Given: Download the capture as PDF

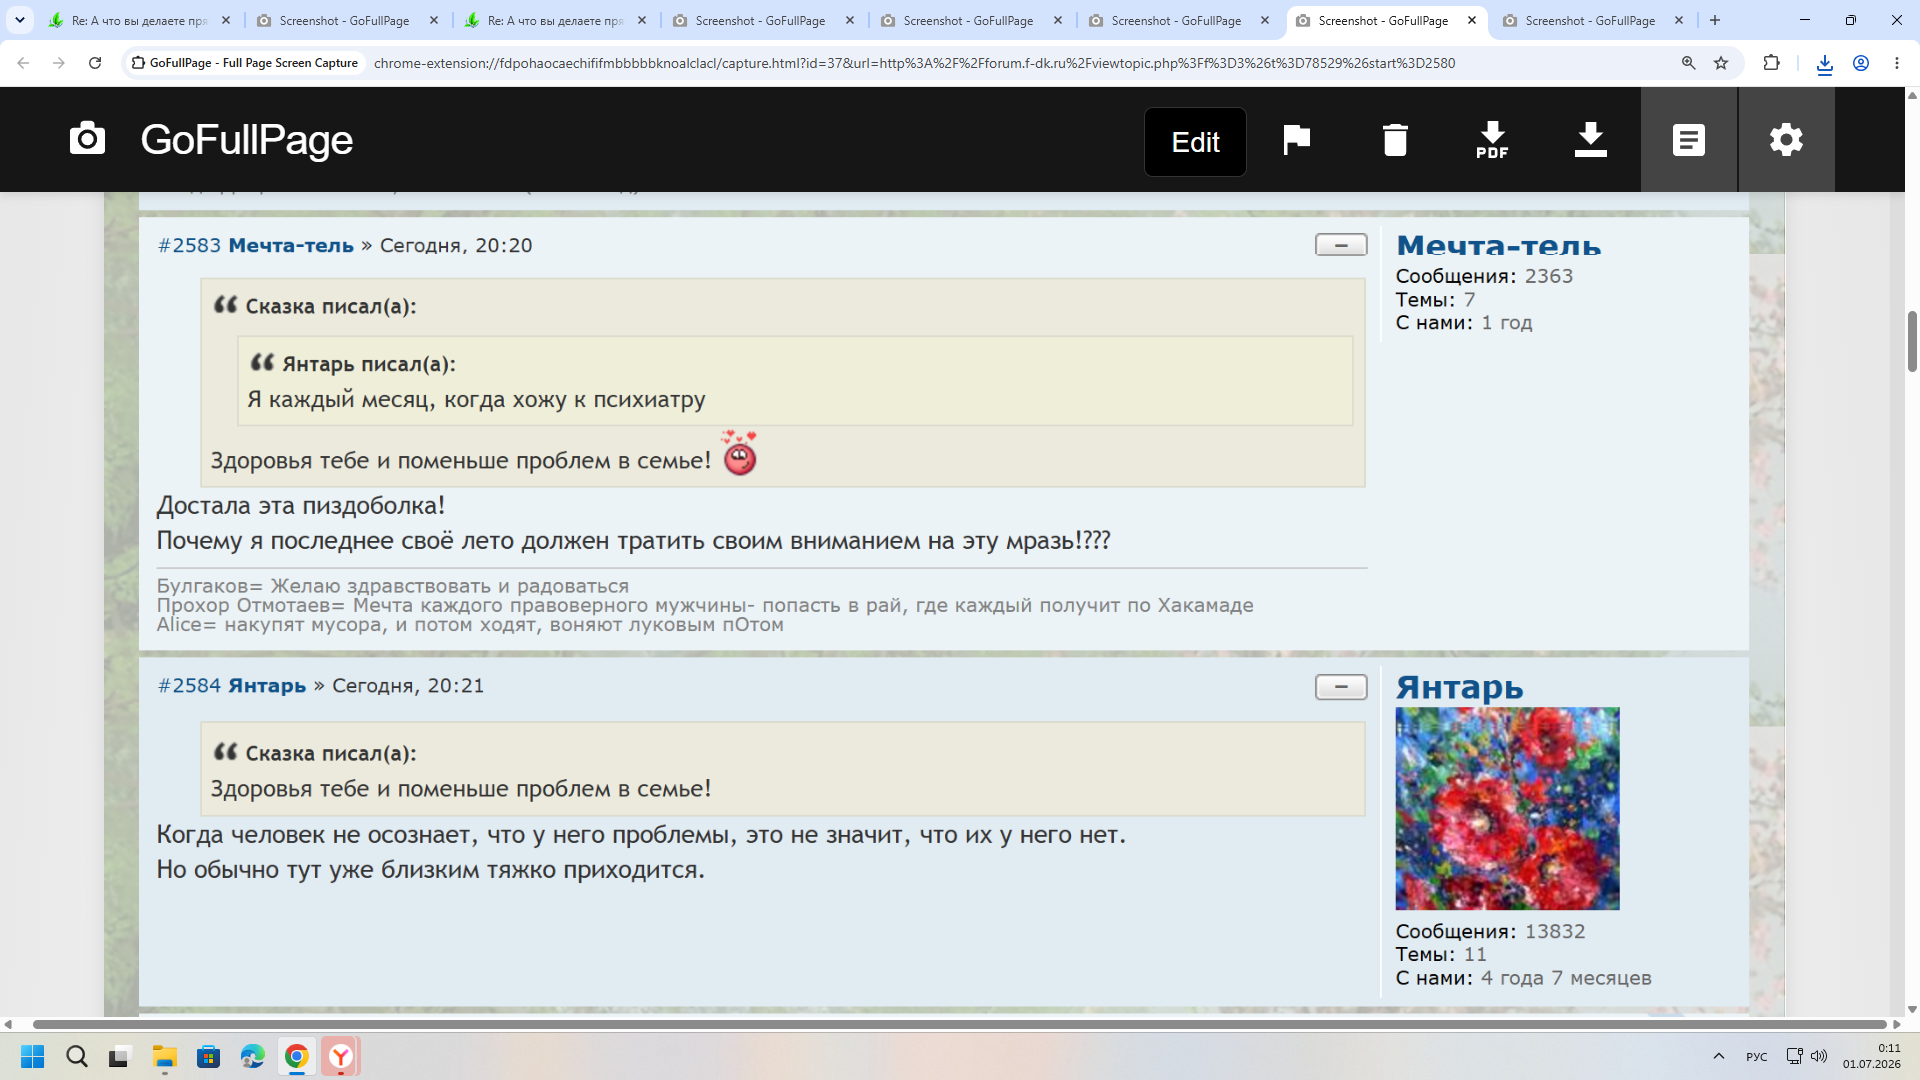Looking at the screenshot, I should (1492, 140).
